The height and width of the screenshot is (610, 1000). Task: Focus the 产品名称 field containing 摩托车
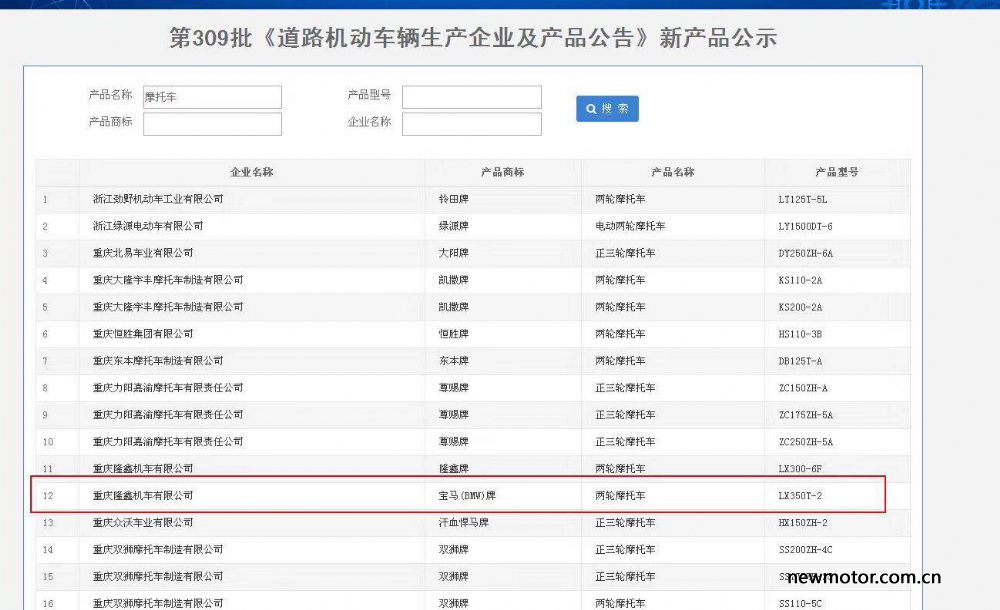click(x=212, y=97)
